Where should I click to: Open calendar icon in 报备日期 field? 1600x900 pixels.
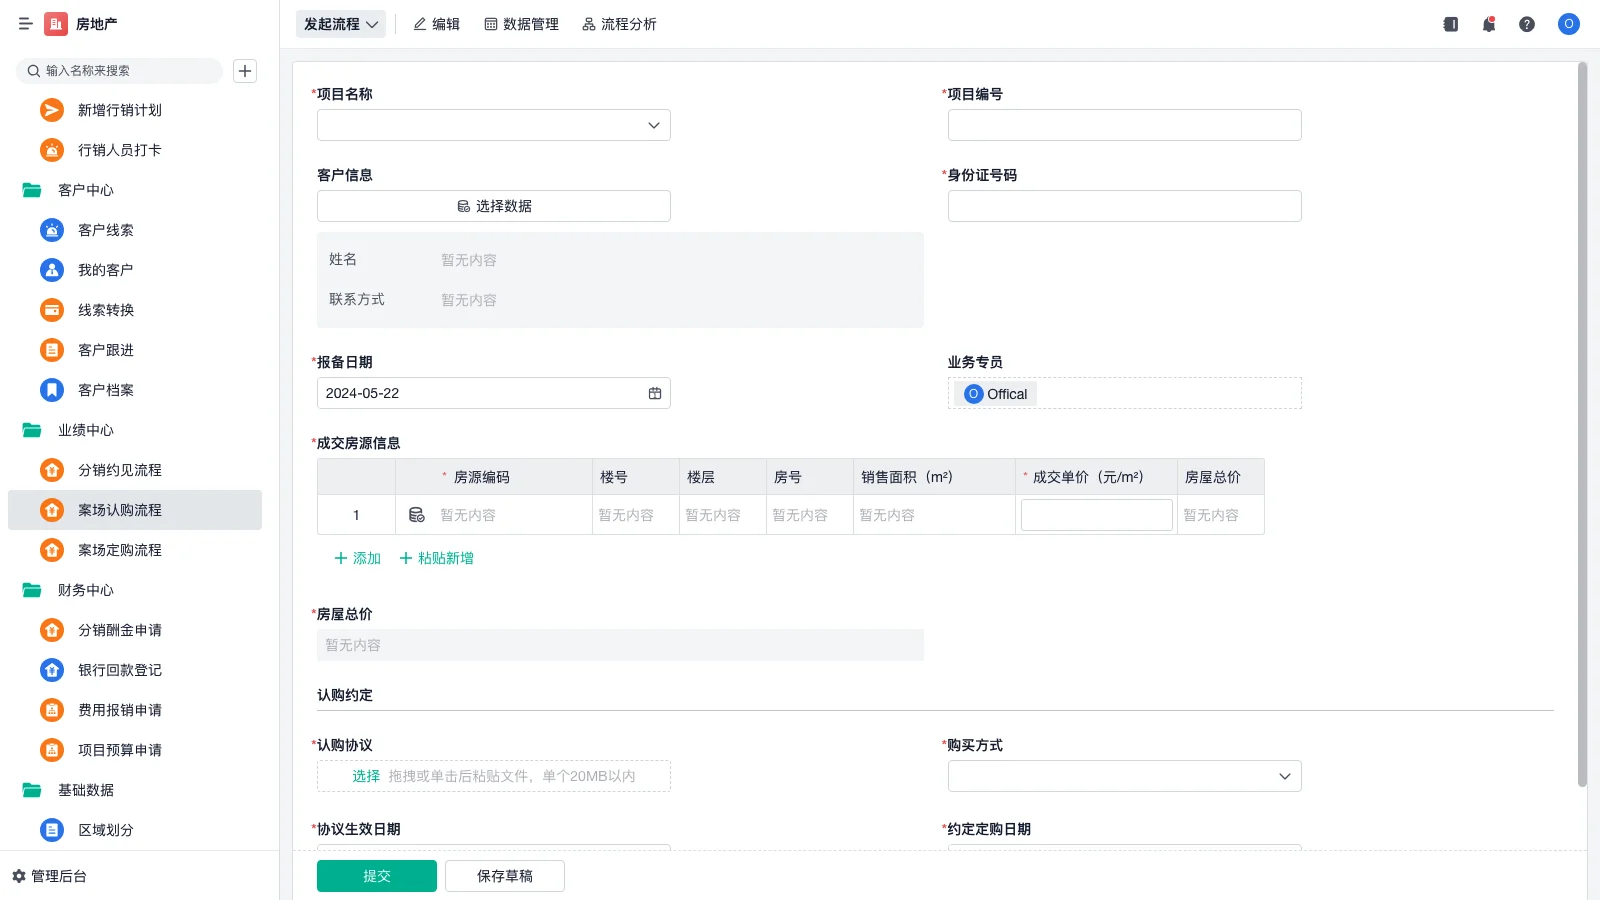(x=655, y=393)
